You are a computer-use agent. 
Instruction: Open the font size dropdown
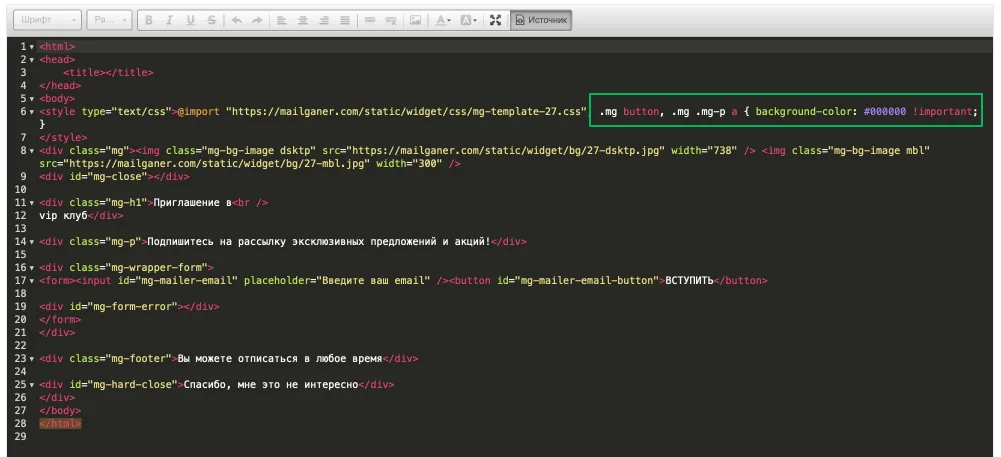pos(109,20)
